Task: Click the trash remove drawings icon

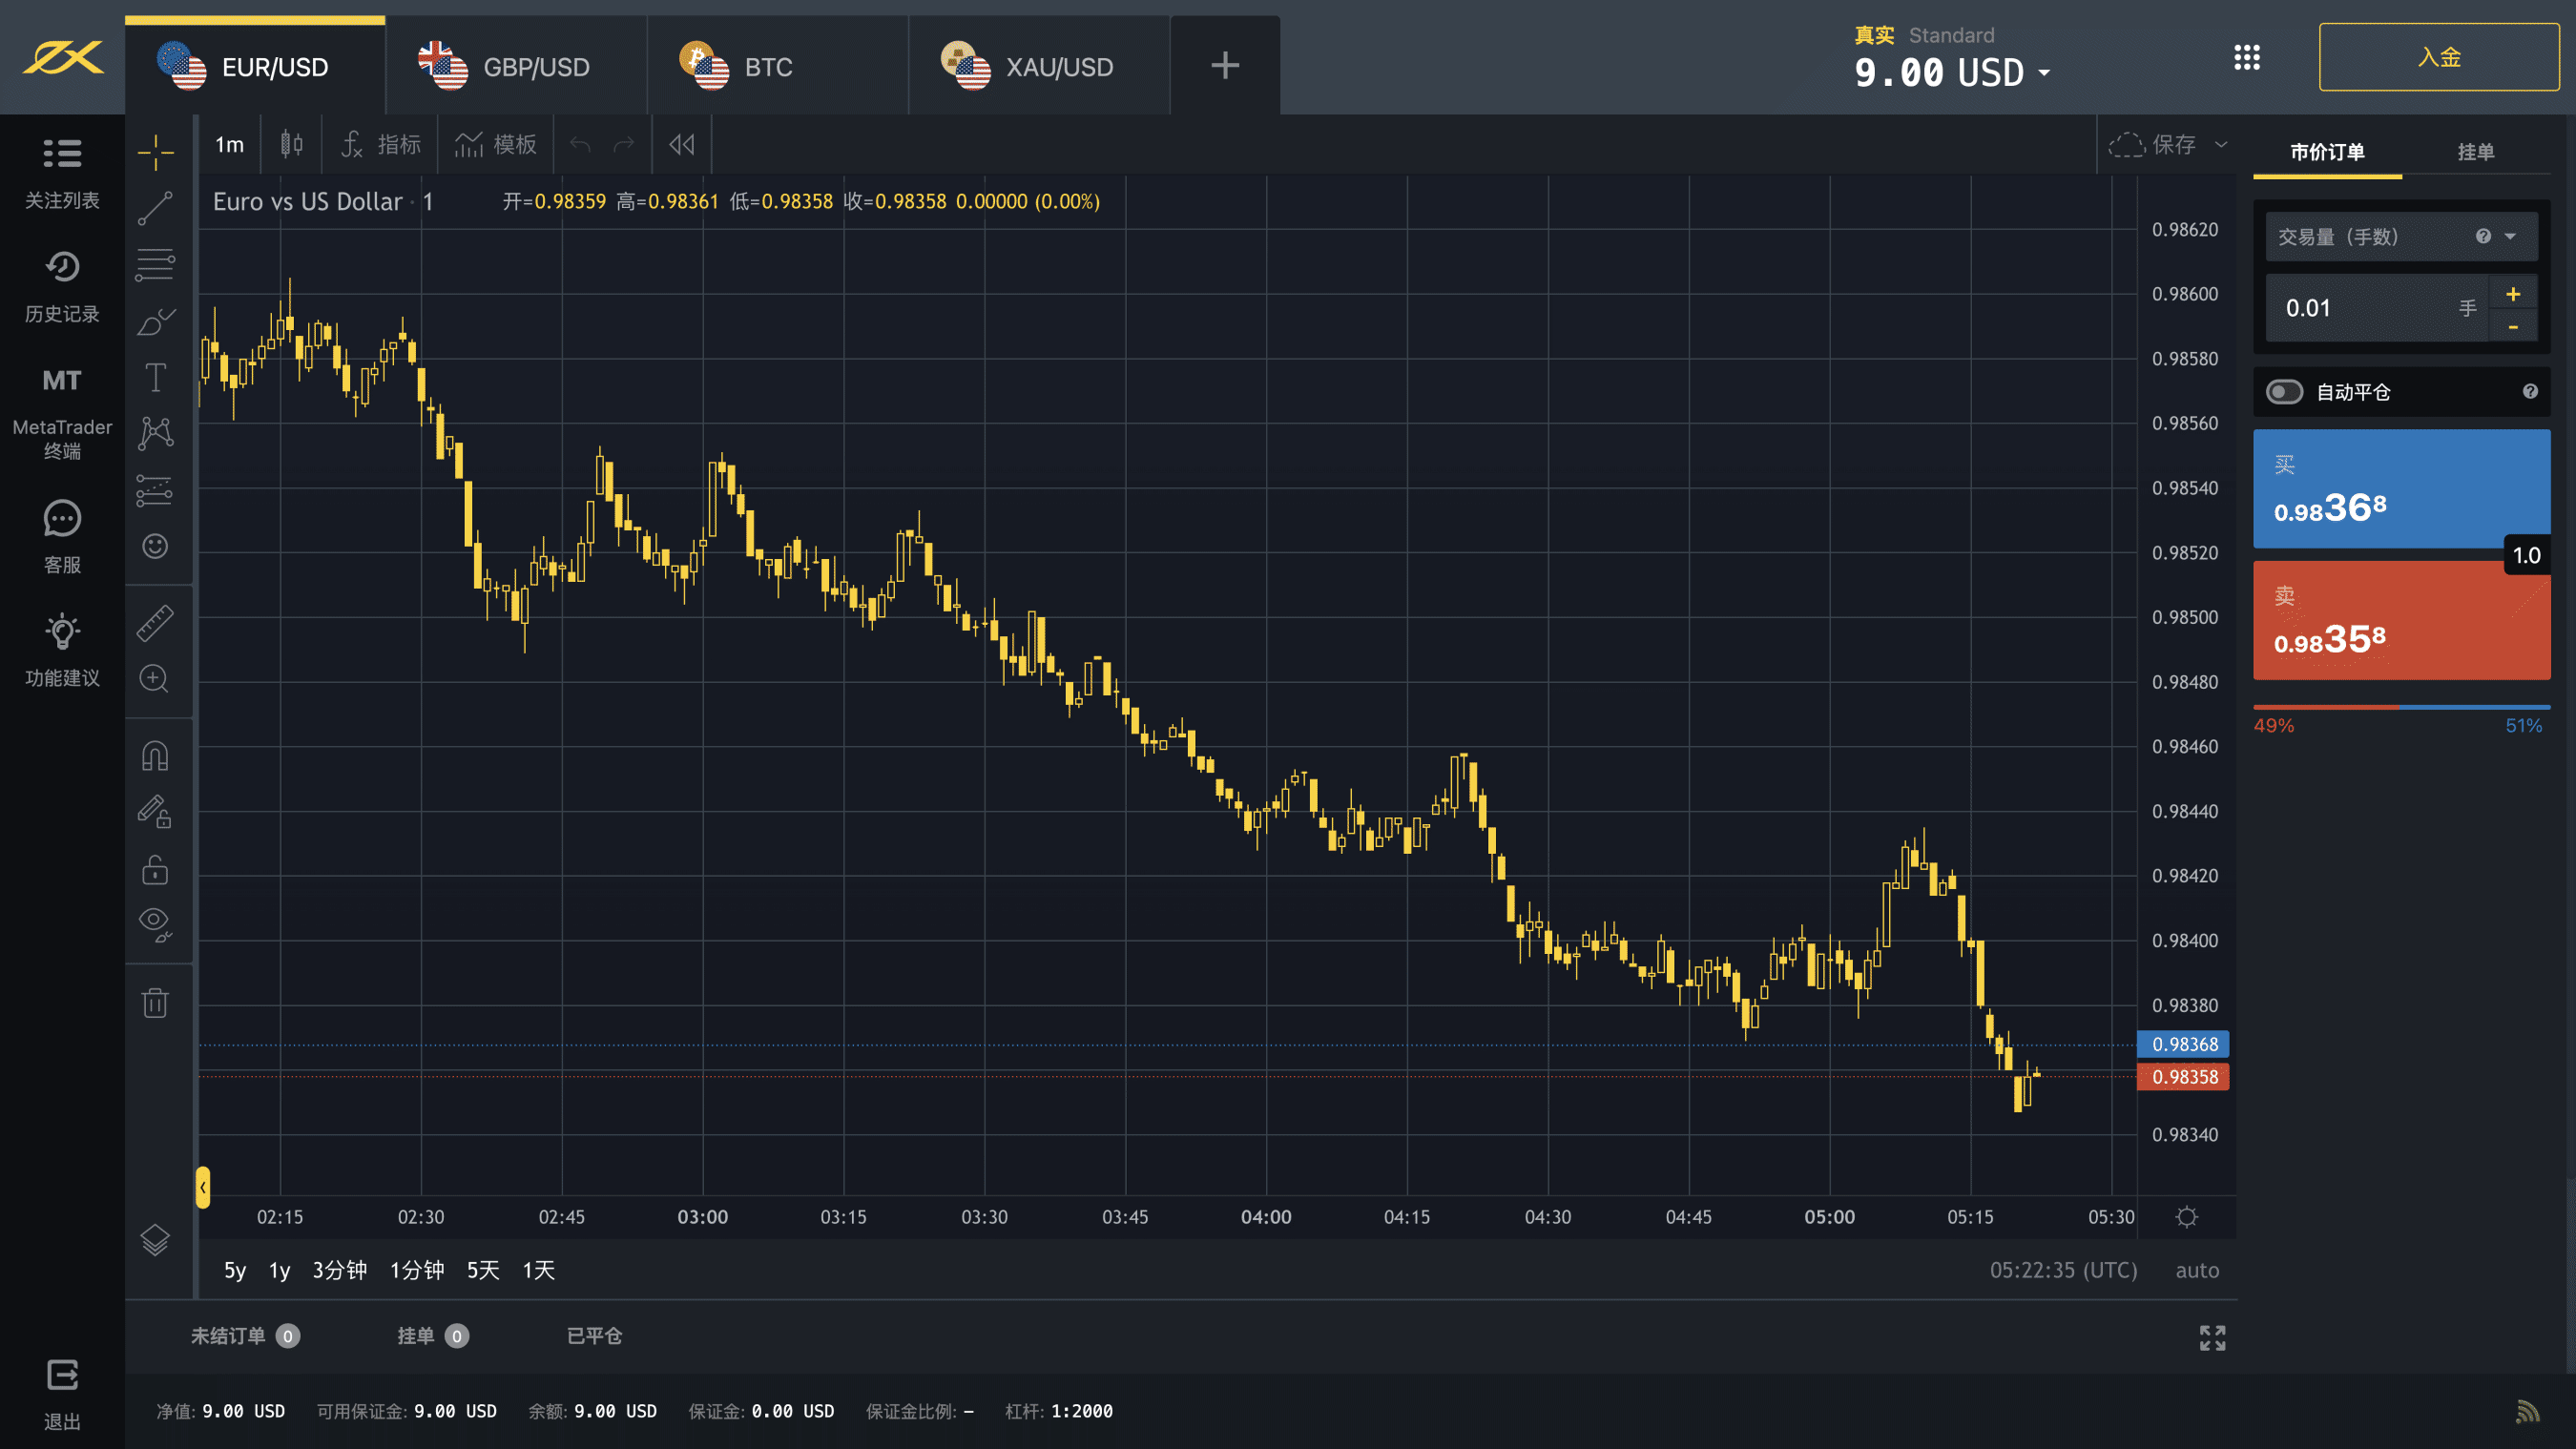Action: pos(155,1002)
